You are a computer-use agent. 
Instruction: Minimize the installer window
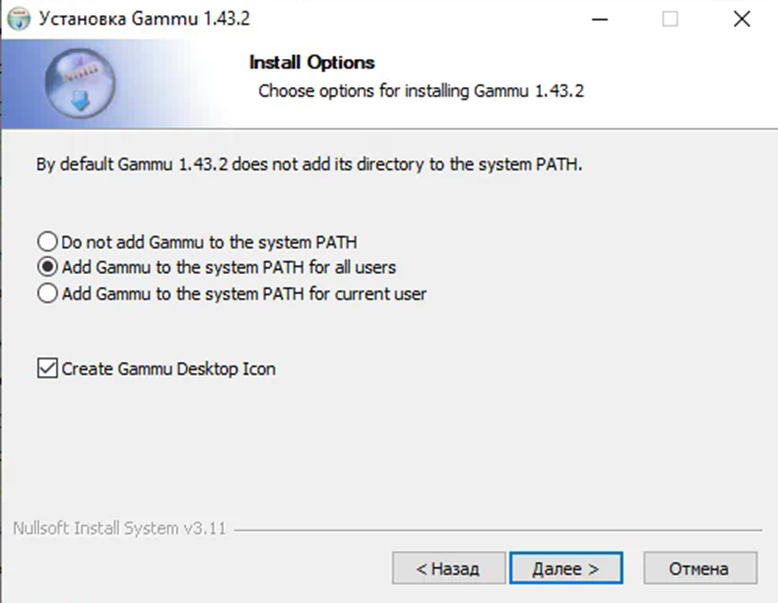[x=599, y=18]
